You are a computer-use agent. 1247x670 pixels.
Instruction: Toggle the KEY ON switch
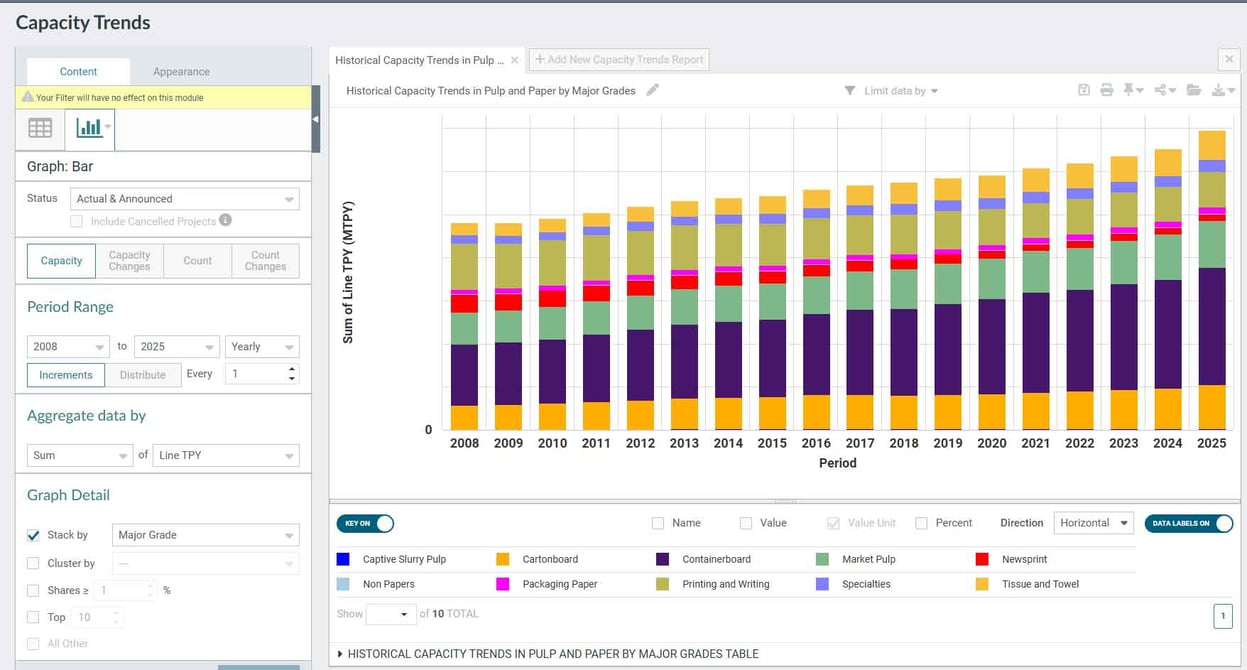(365, 523)
